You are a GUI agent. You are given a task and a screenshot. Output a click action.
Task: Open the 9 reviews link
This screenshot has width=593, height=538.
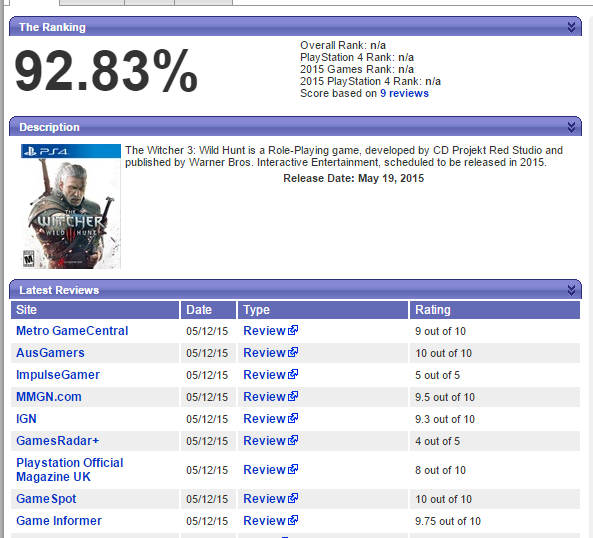pos(404,93)
